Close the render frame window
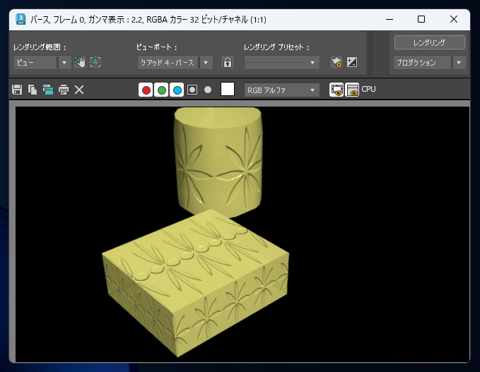This screenshot has height=372, width=480. click(454, 19)
